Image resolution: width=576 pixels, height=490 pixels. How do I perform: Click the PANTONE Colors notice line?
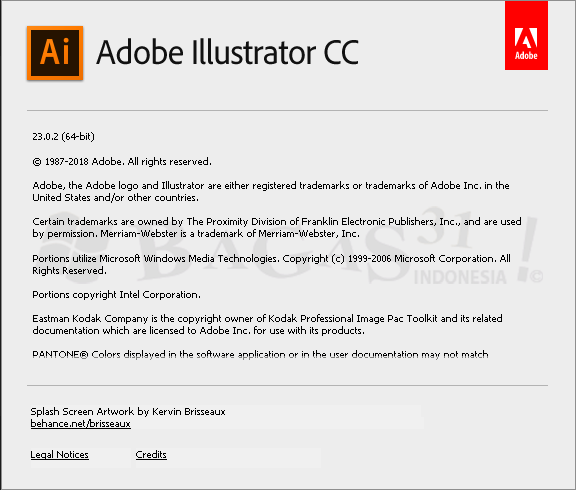(260, 354)
